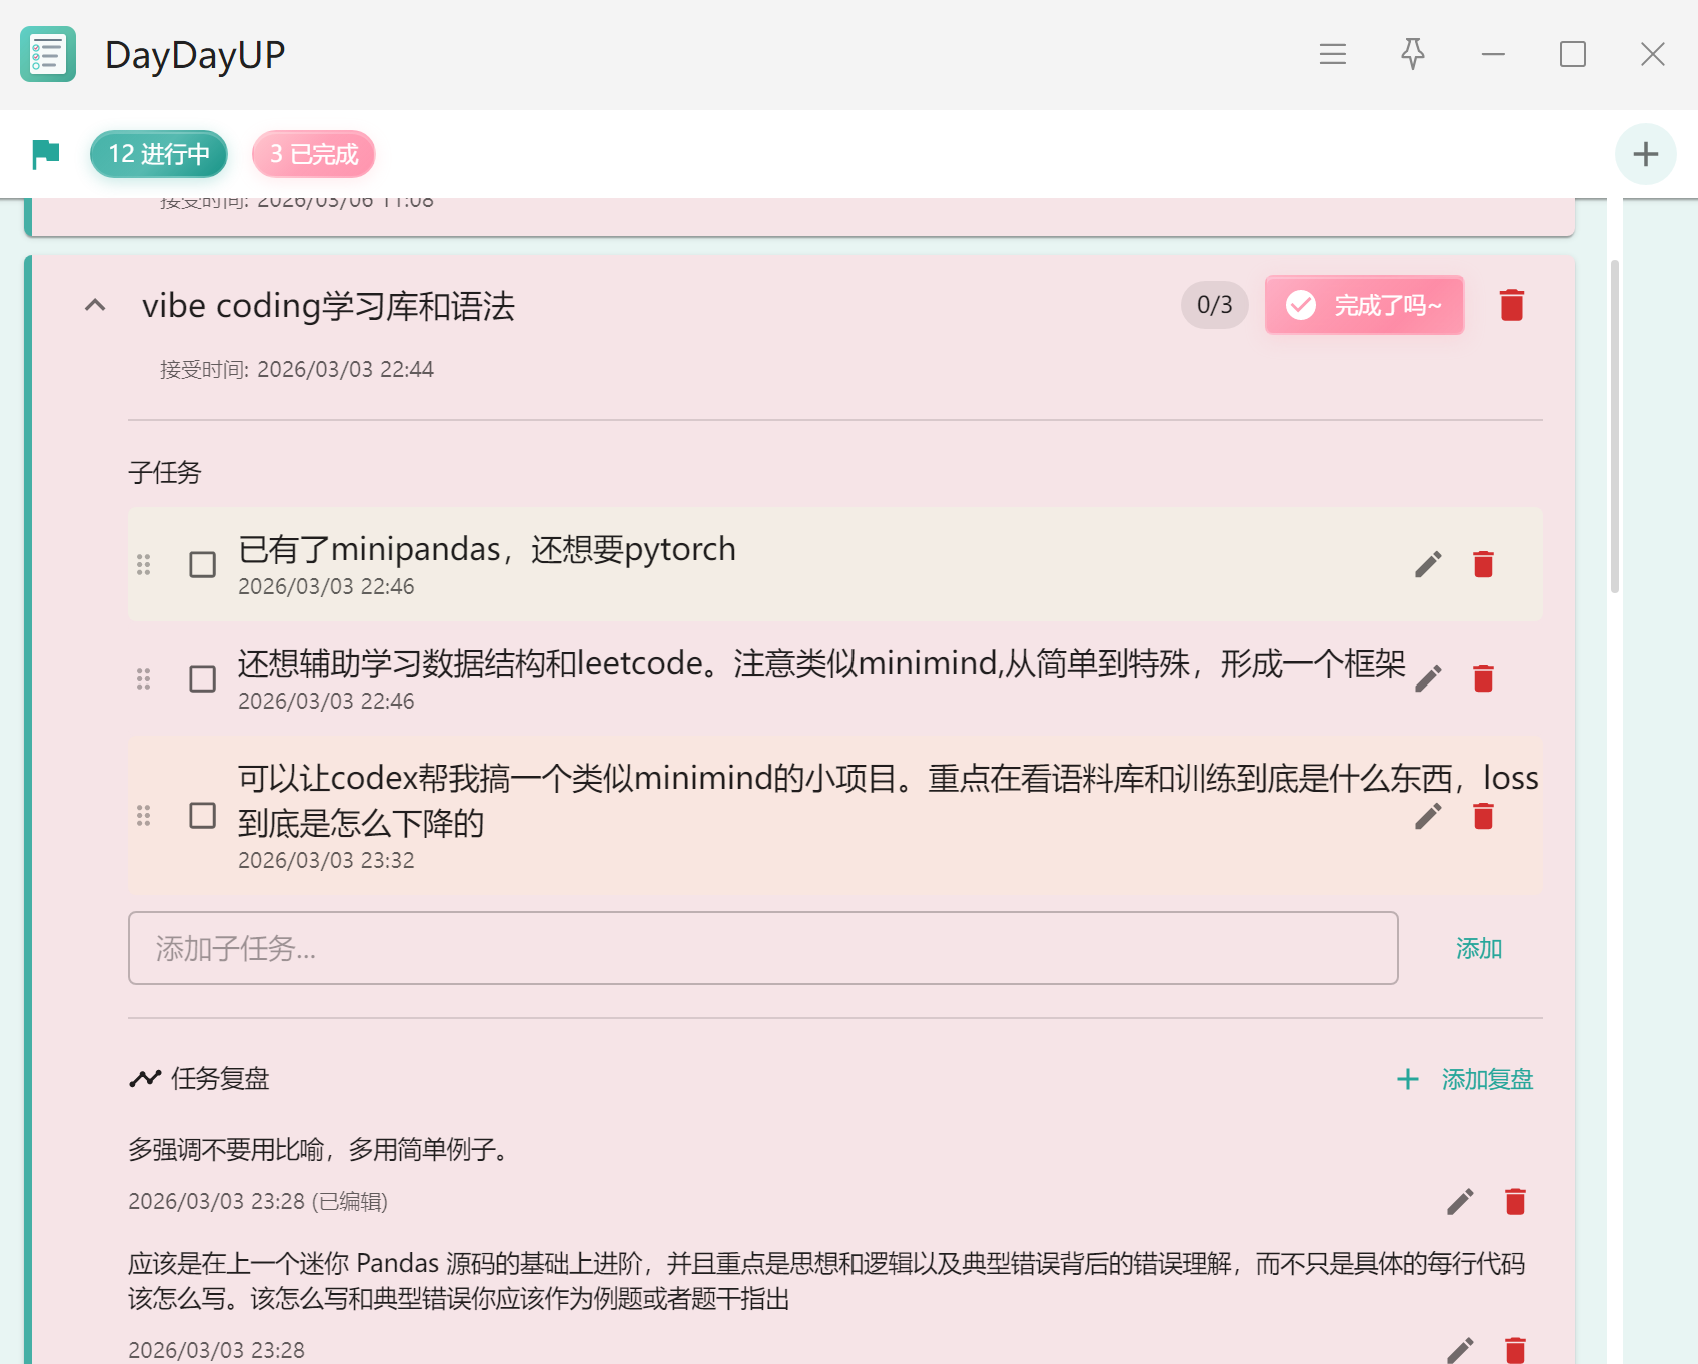Click the vertical scrollbar thumb
Image resolution: width=1698 pixels, height=1364 pixels.
(x=1614, y=427)
